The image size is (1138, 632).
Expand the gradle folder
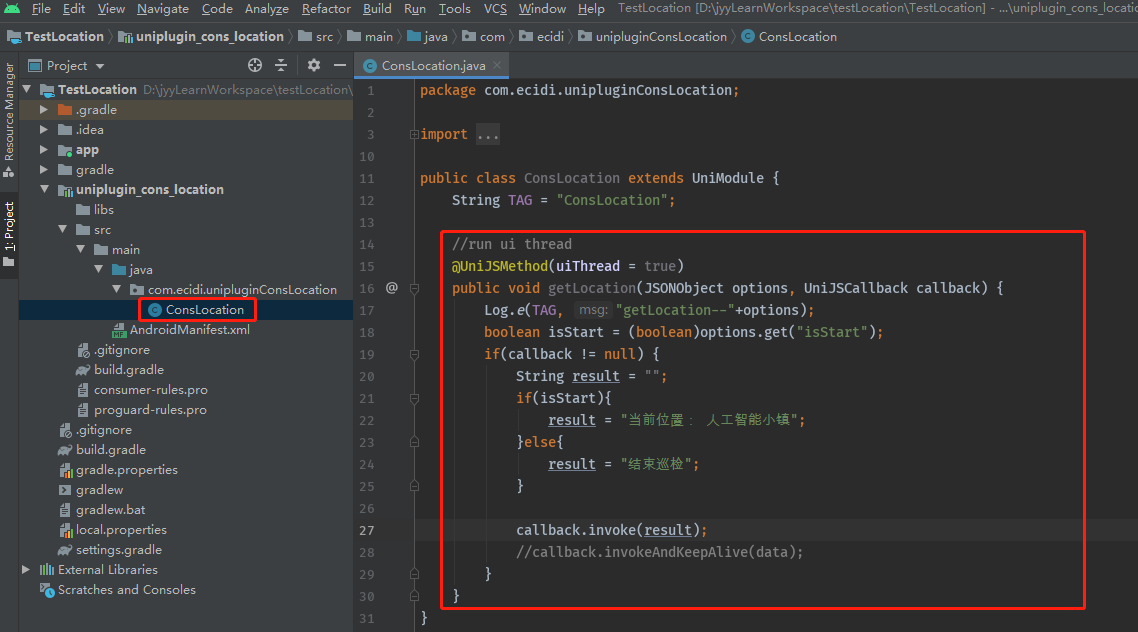[x=44, y=169]
